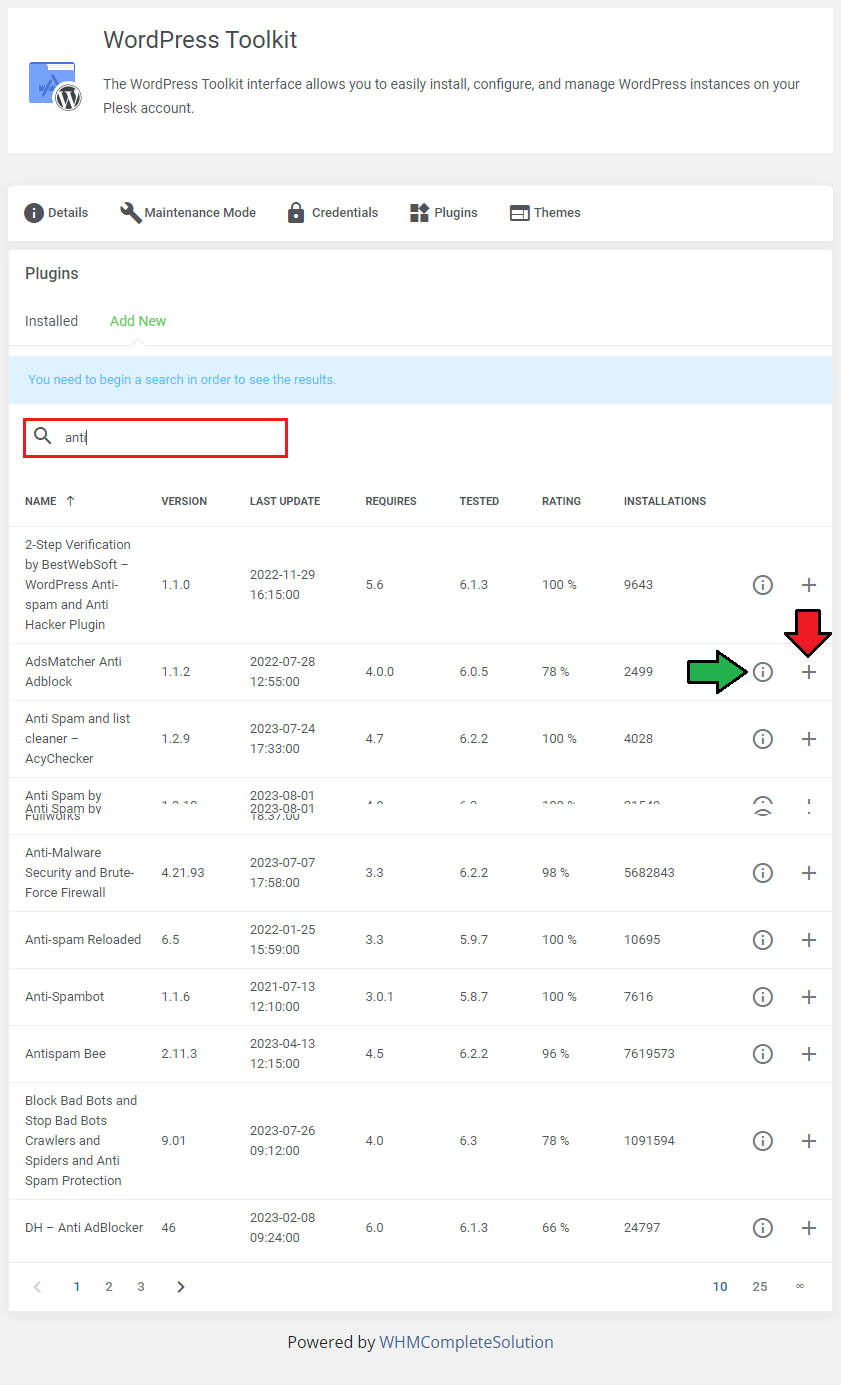841x1385 pixels.
Task: Install AcyChecker plugin with plus icon
Action: pos(809,739)
